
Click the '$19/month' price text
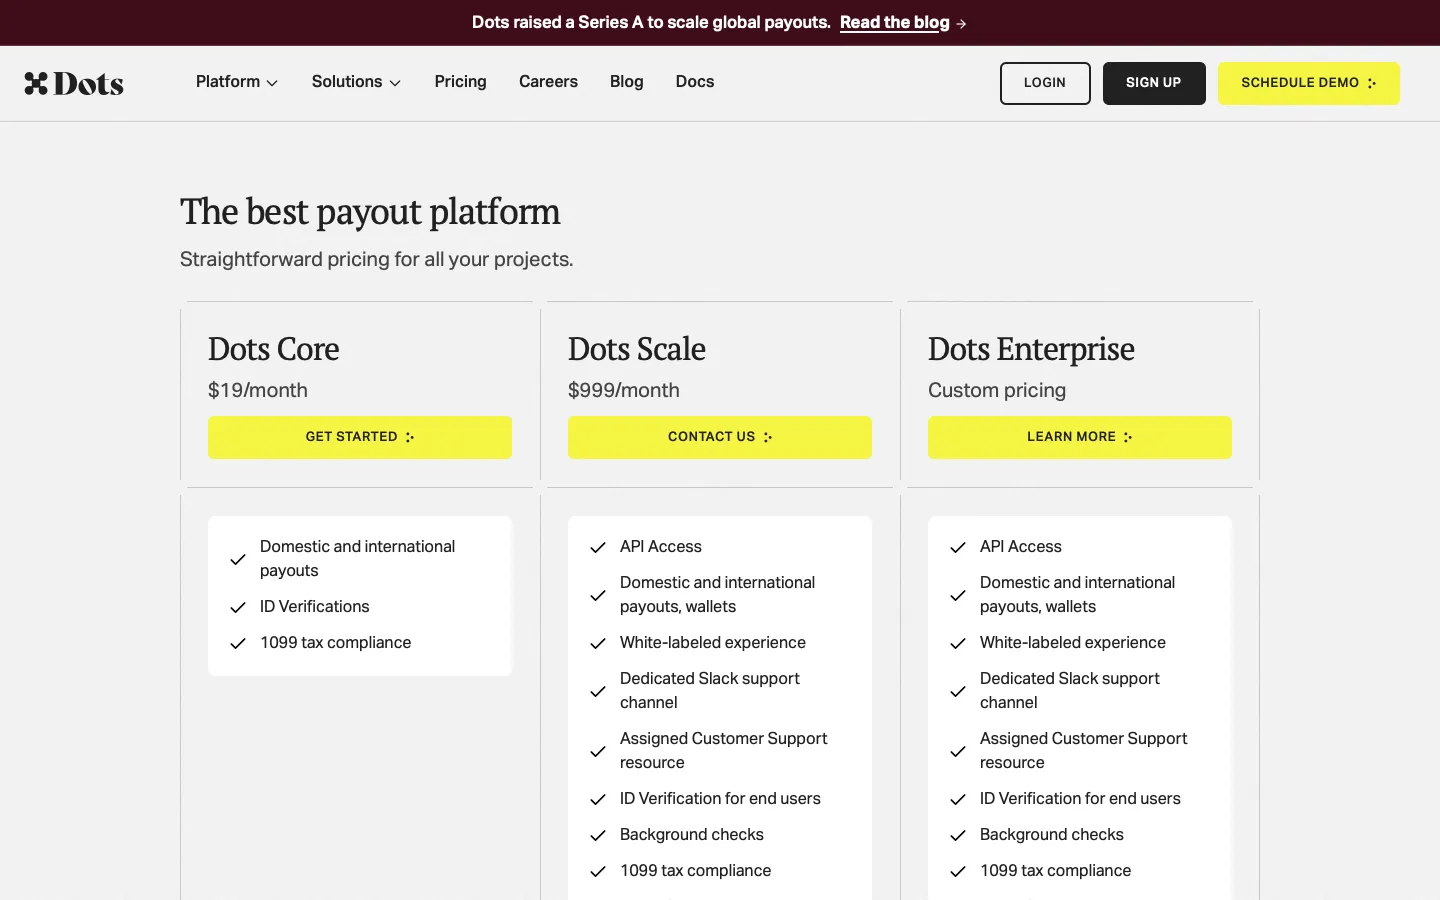[x=258, y=390]
